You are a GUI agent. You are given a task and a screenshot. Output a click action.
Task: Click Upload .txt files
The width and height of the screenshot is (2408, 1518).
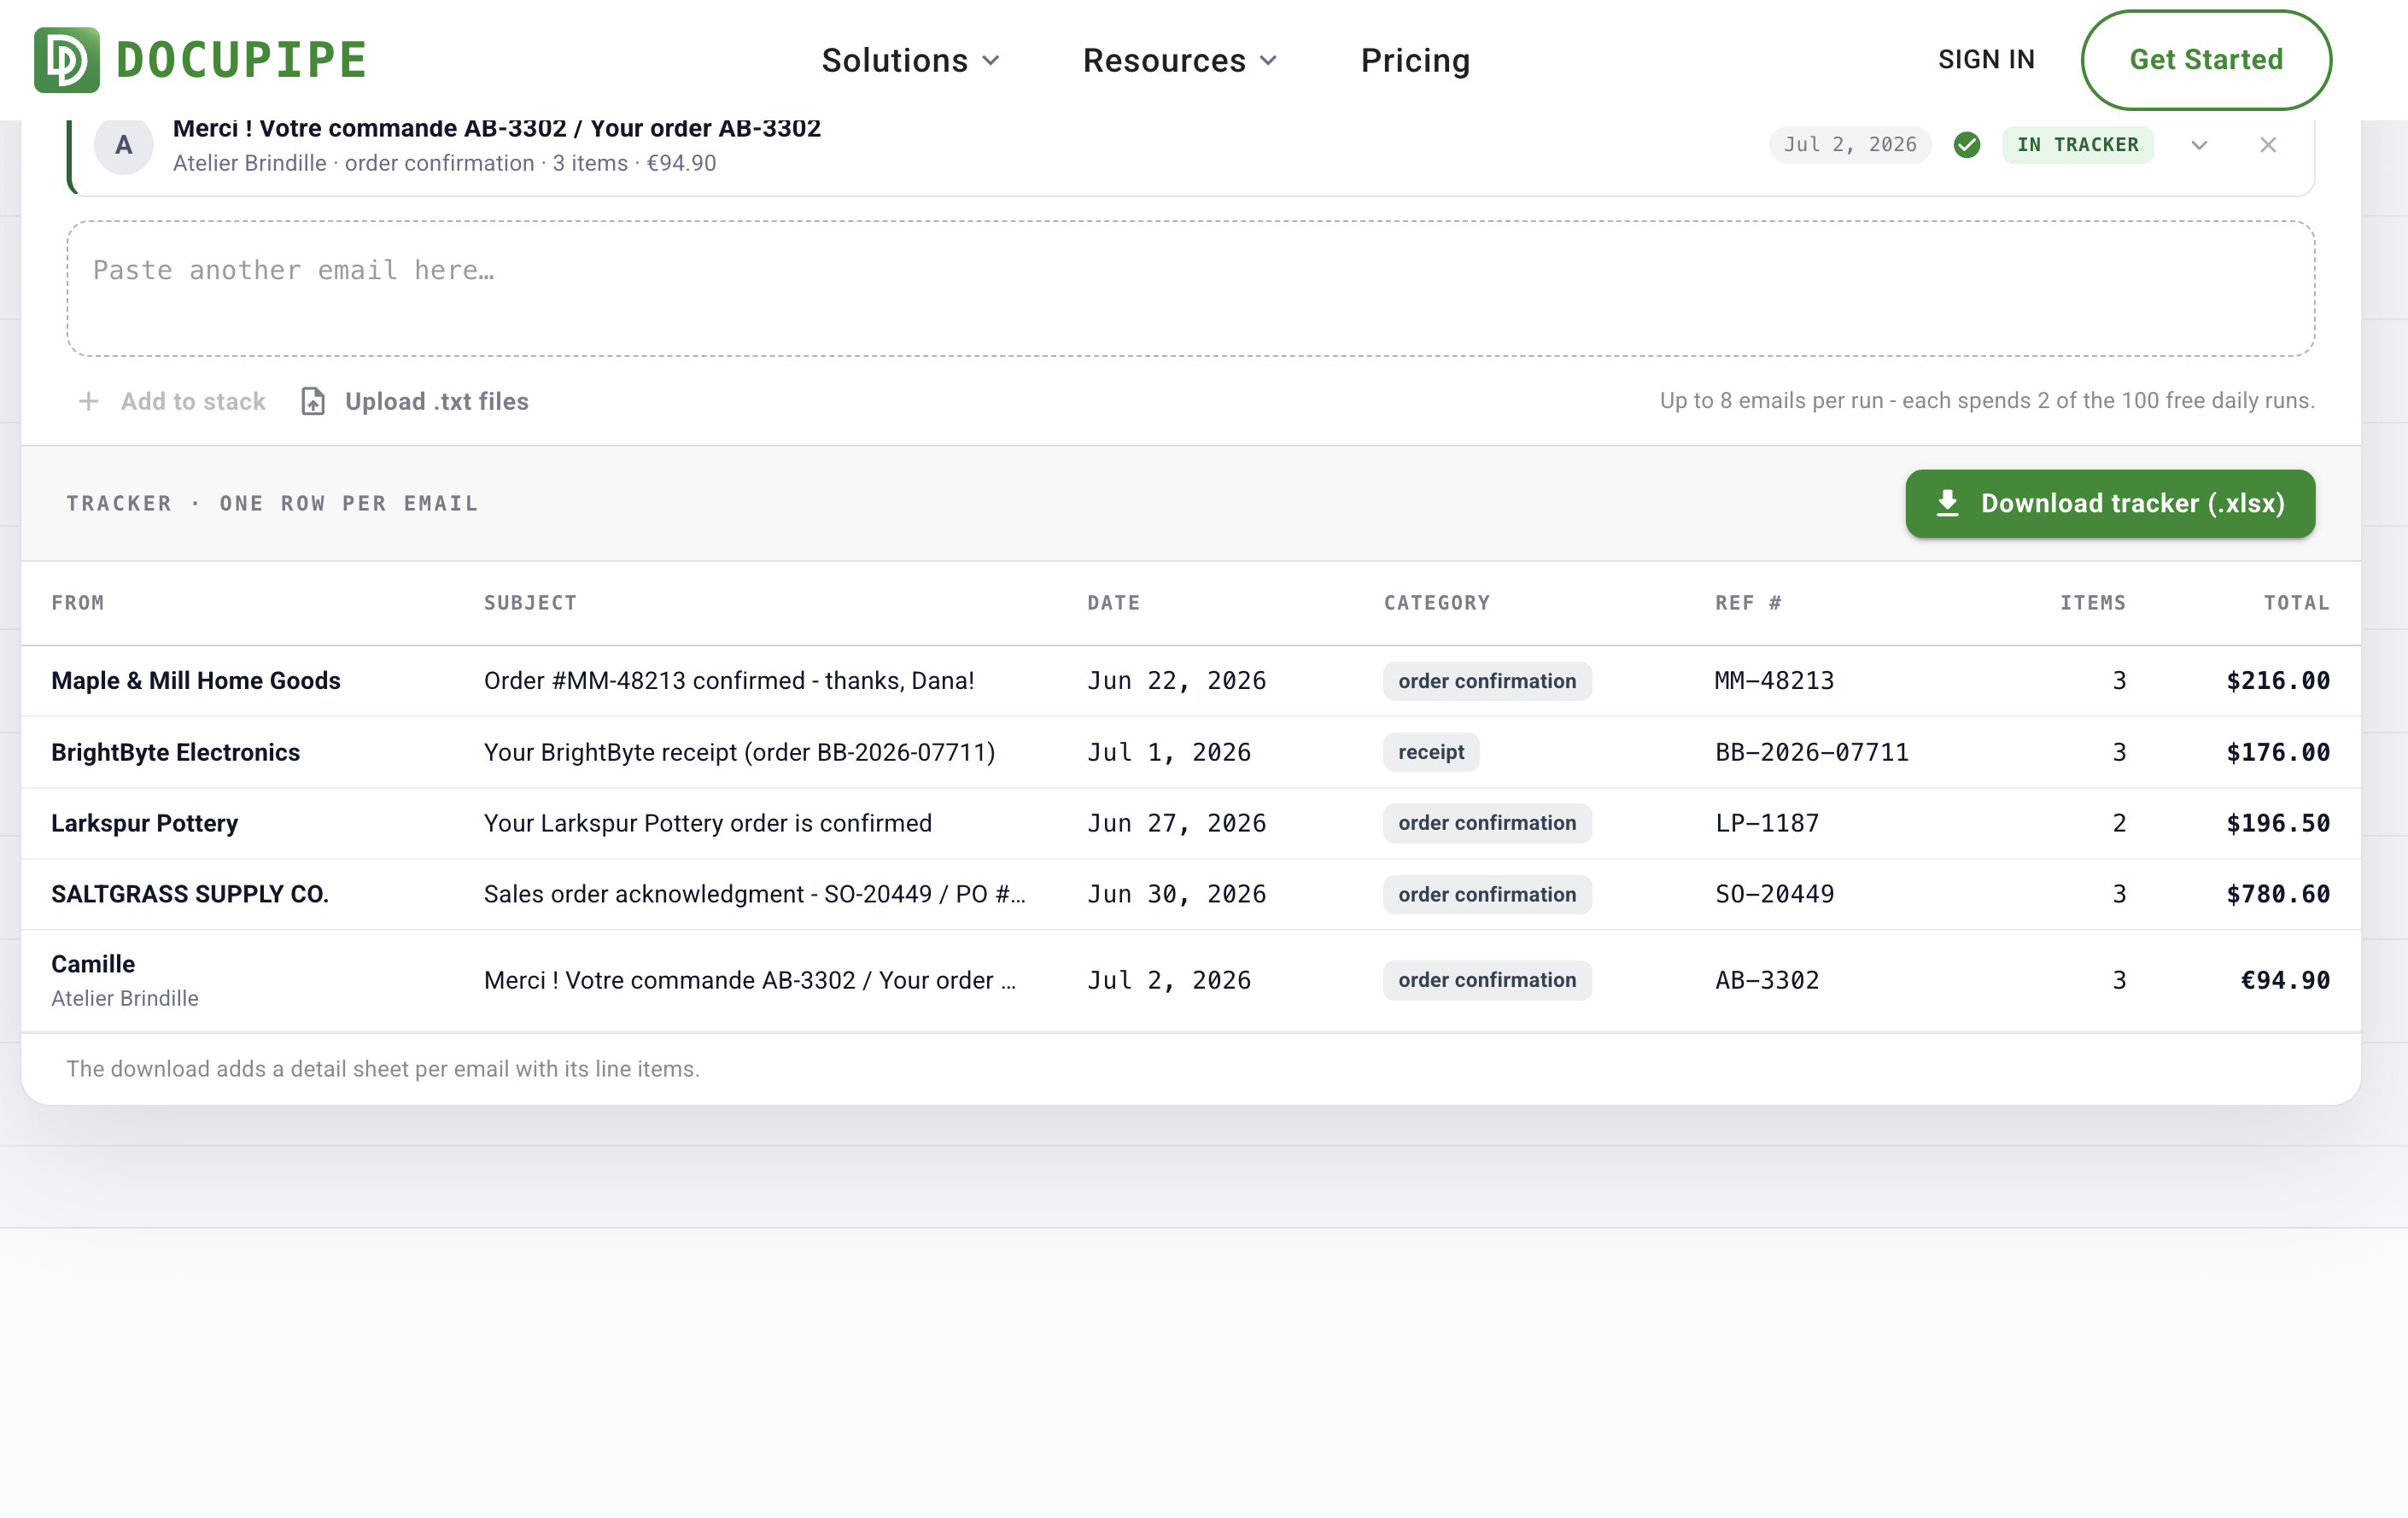(x=415, y=401)
